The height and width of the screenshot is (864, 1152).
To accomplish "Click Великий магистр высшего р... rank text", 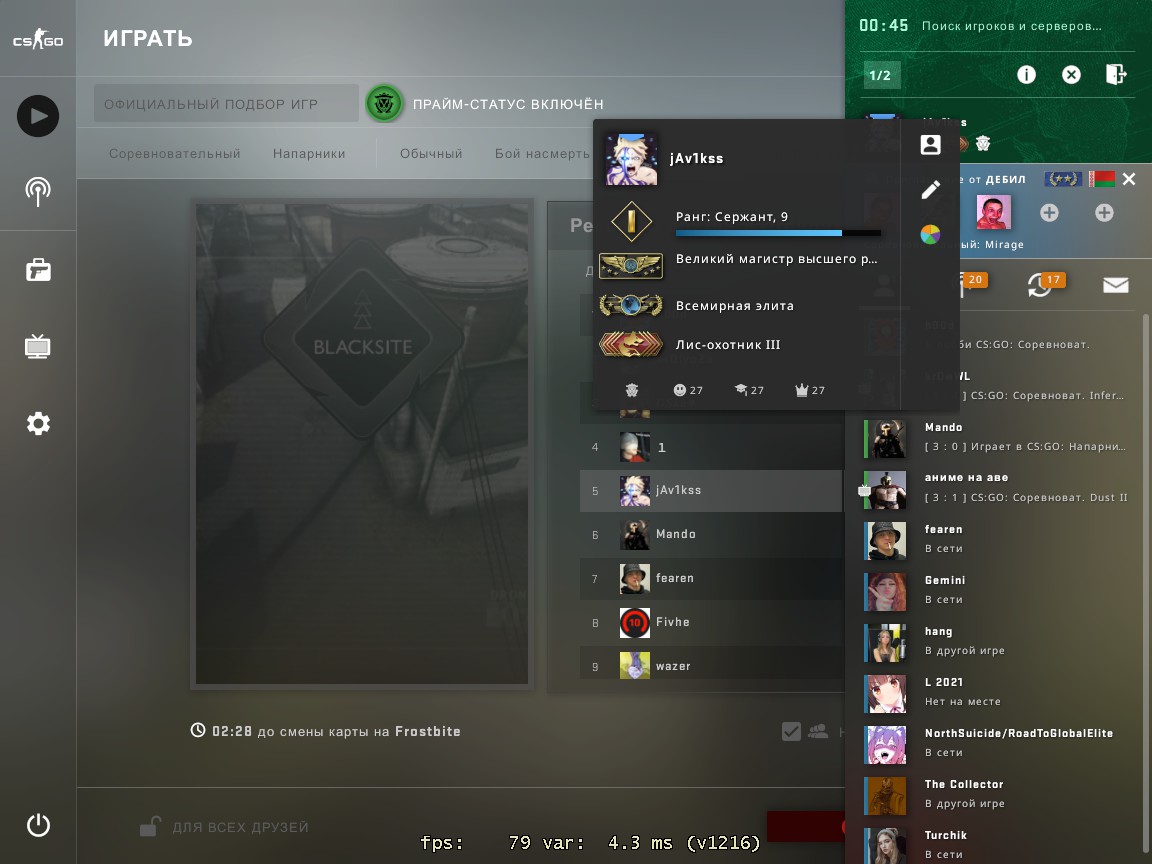I will [777, 259].
